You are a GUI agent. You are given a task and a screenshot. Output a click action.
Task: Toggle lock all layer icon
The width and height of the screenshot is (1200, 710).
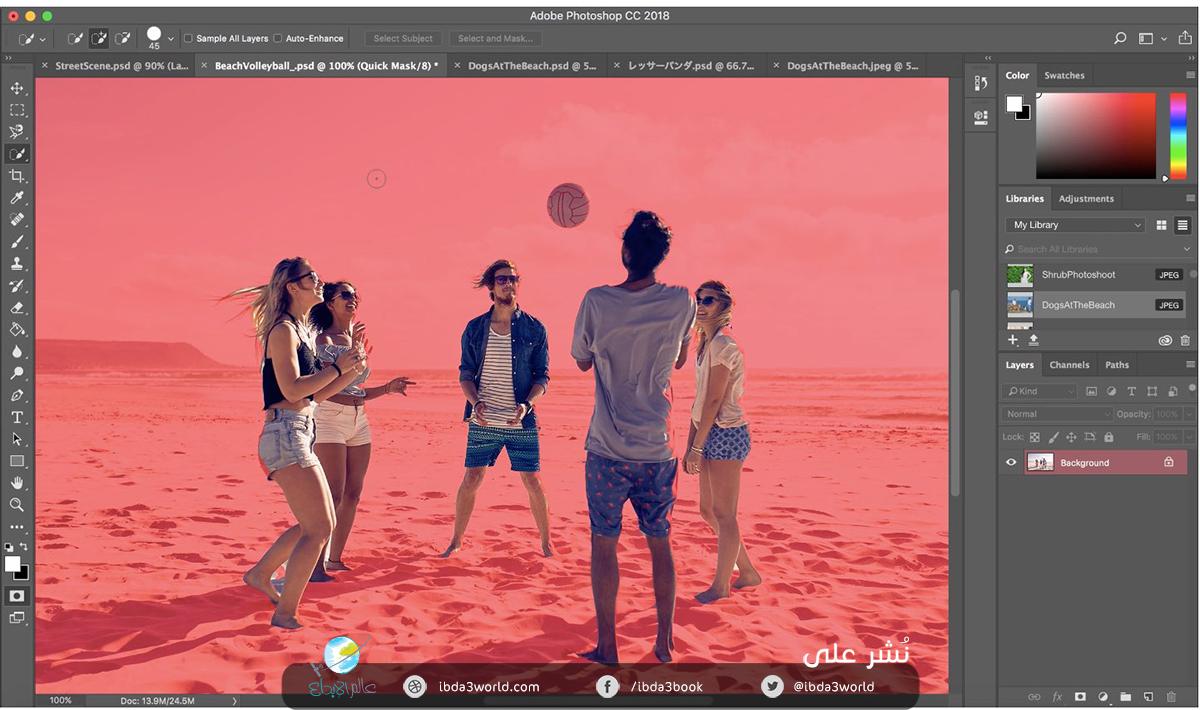tap(1109, 437)
